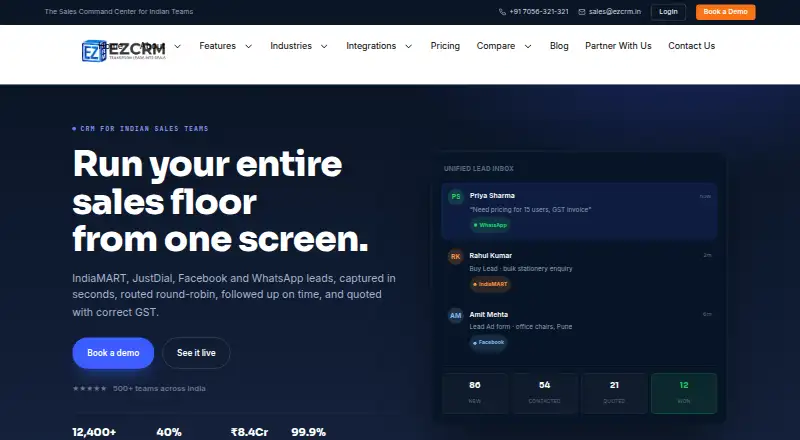The height and width of the screenshot is (440, 800).
Task: Click the sales@ezcrm.in email link
Action: point(615,12)
